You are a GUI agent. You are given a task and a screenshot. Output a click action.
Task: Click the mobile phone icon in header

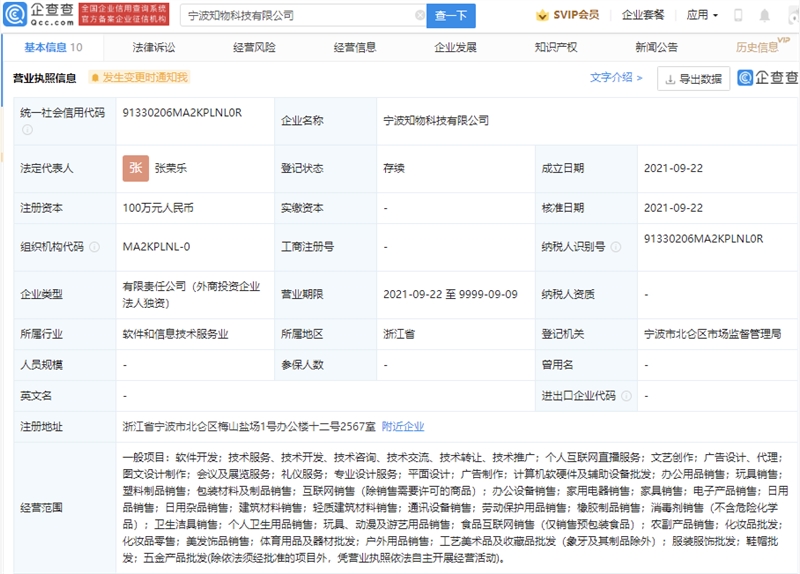coord(738,15)
